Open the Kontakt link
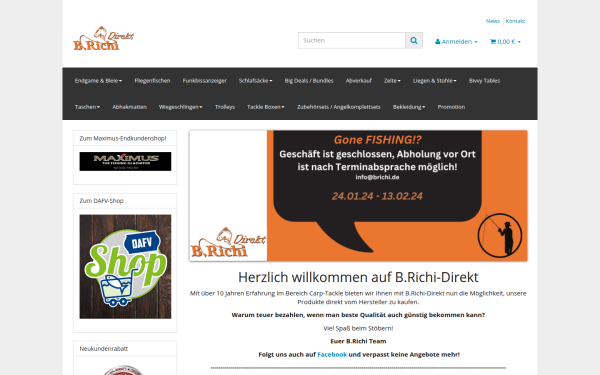The width and height of the screenshot is (600, 375). [x=515, y=21]
